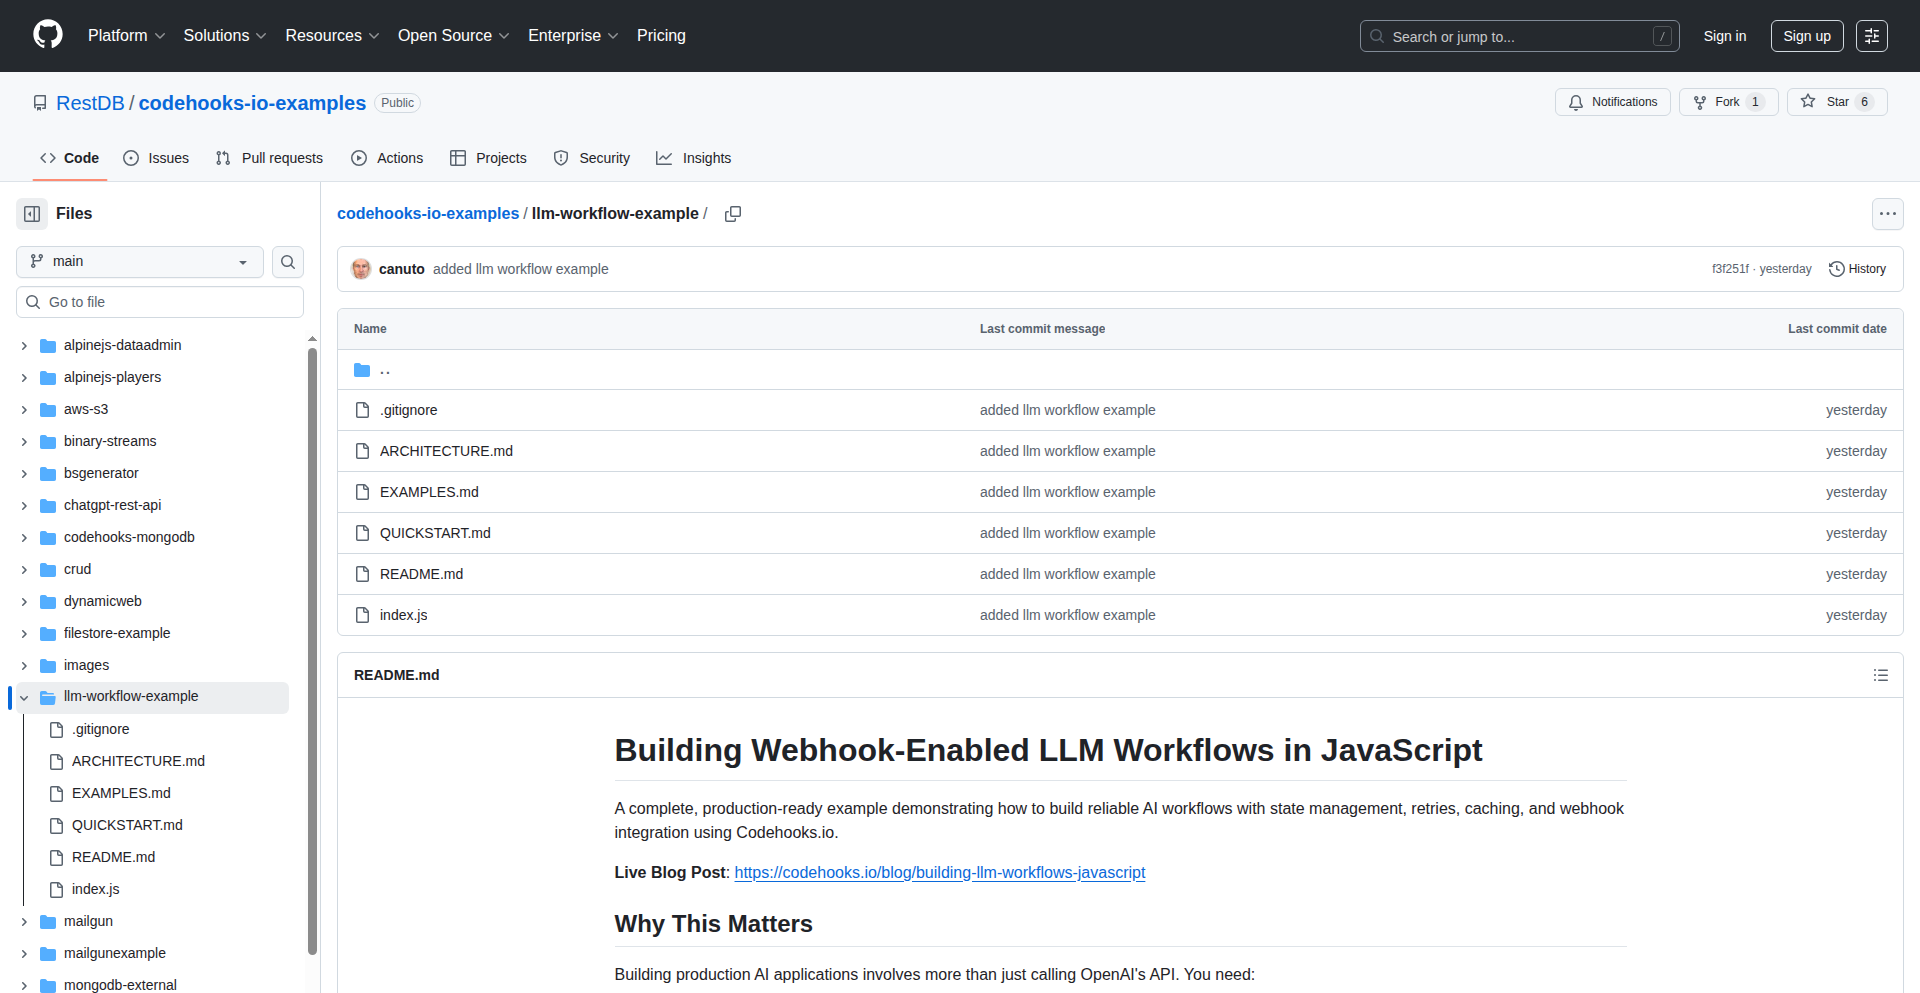Open the main branch dropdown

coord(138,261)
